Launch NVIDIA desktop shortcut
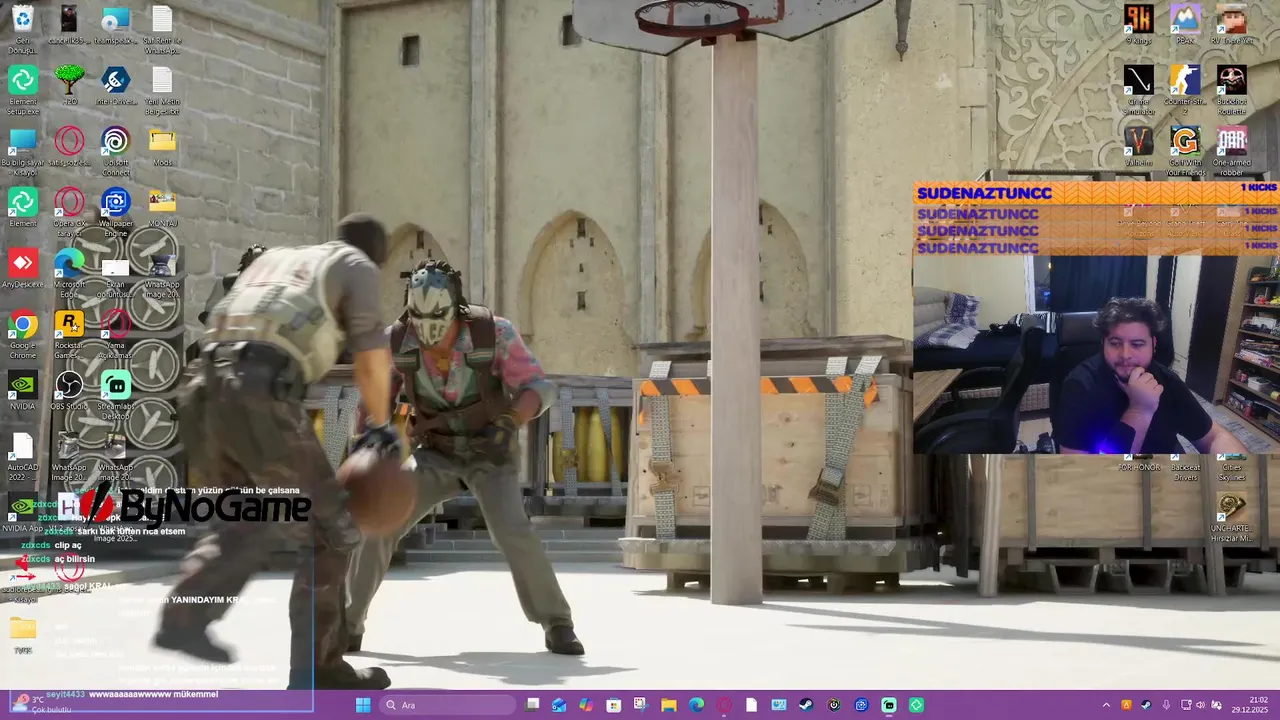The height and width of the screenshot is (720, 1280). pos(23,391)
